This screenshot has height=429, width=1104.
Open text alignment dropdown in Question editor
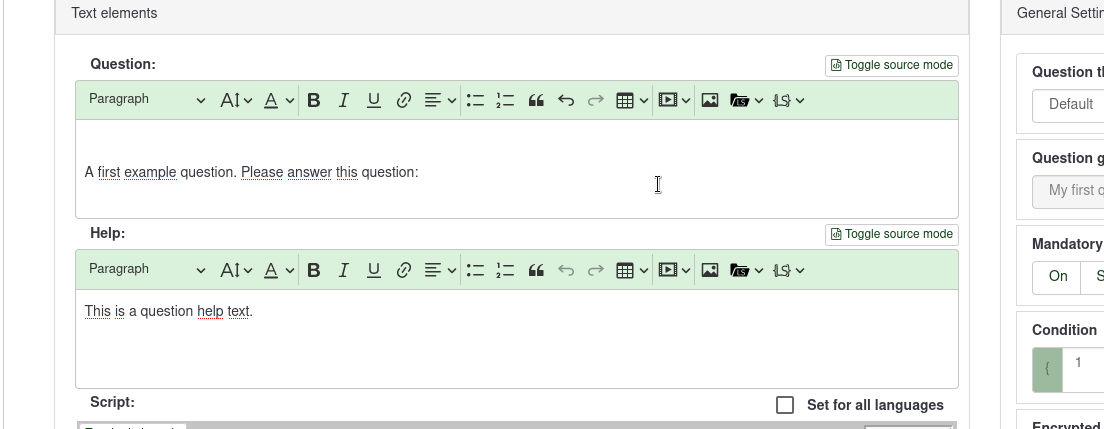440,100
